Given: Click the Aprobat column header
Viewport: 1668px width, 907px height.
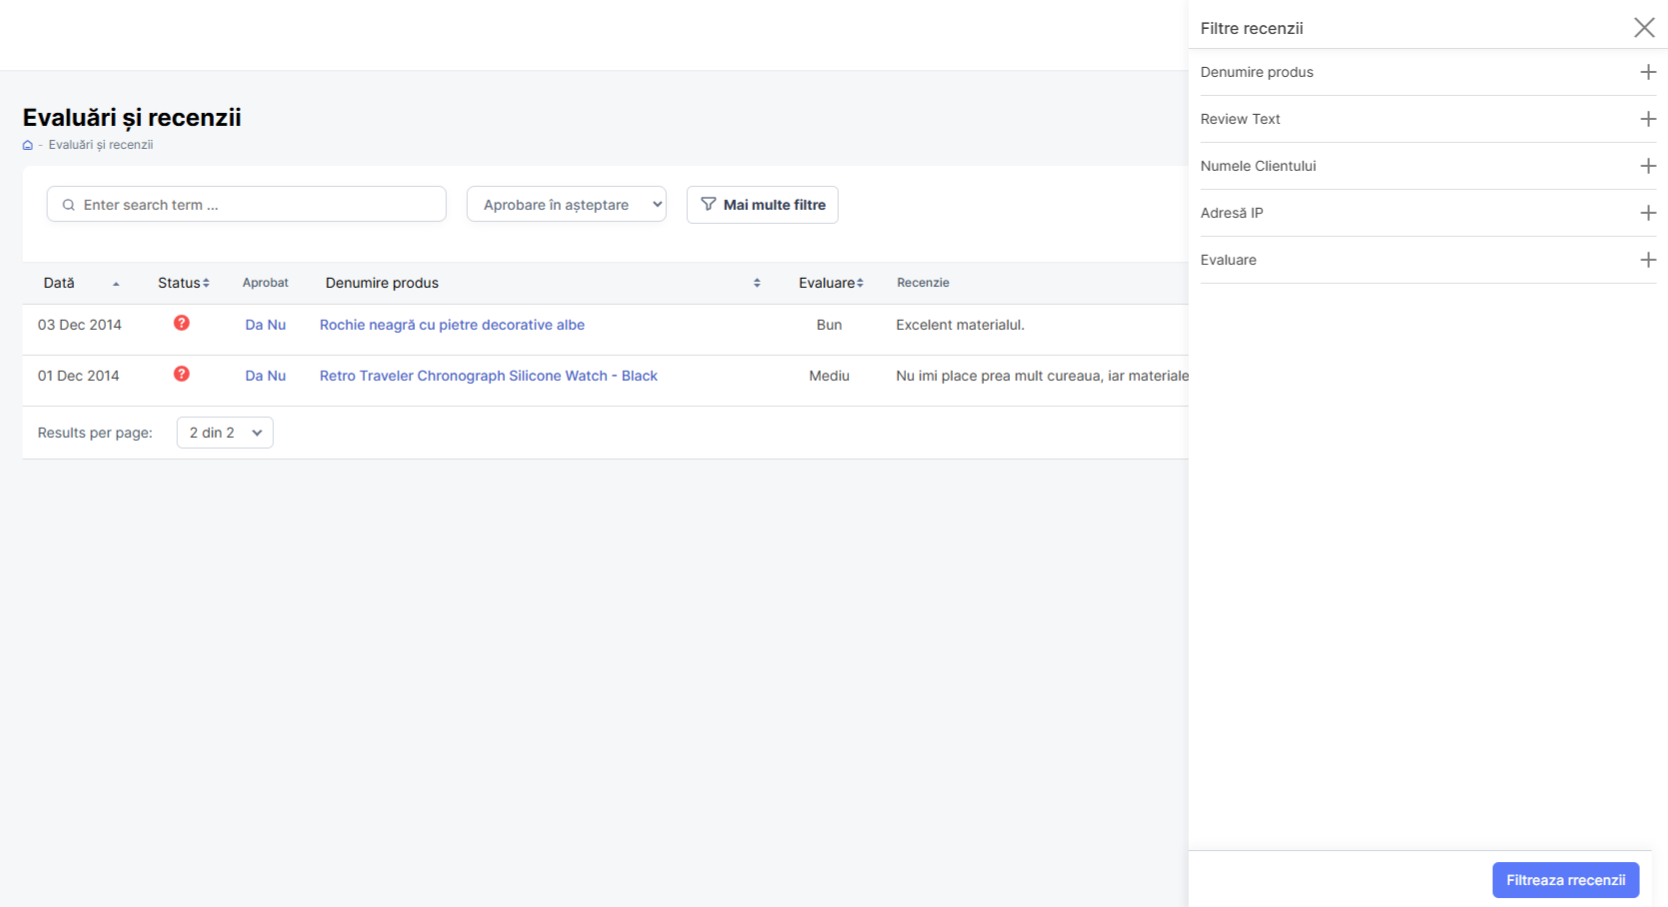Looking at the screenshot, I should (x=265, y=283).
